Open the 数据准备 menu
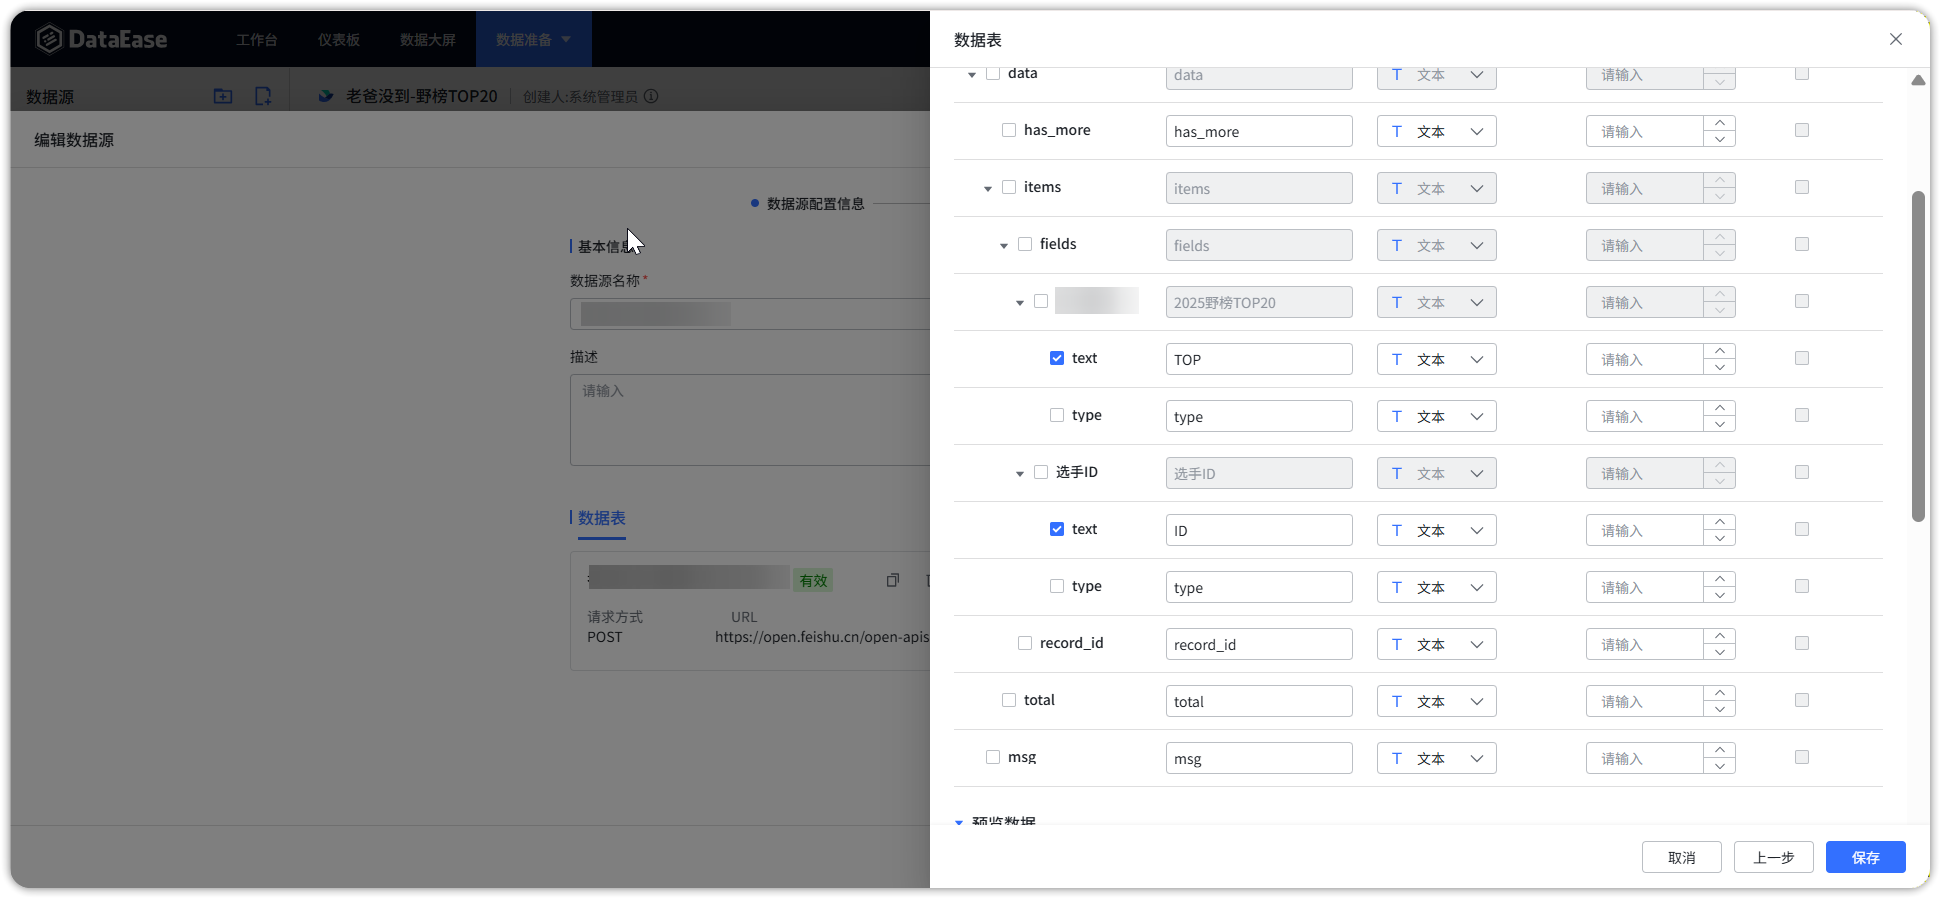The image size is (1940, 898). pos(533,39)
